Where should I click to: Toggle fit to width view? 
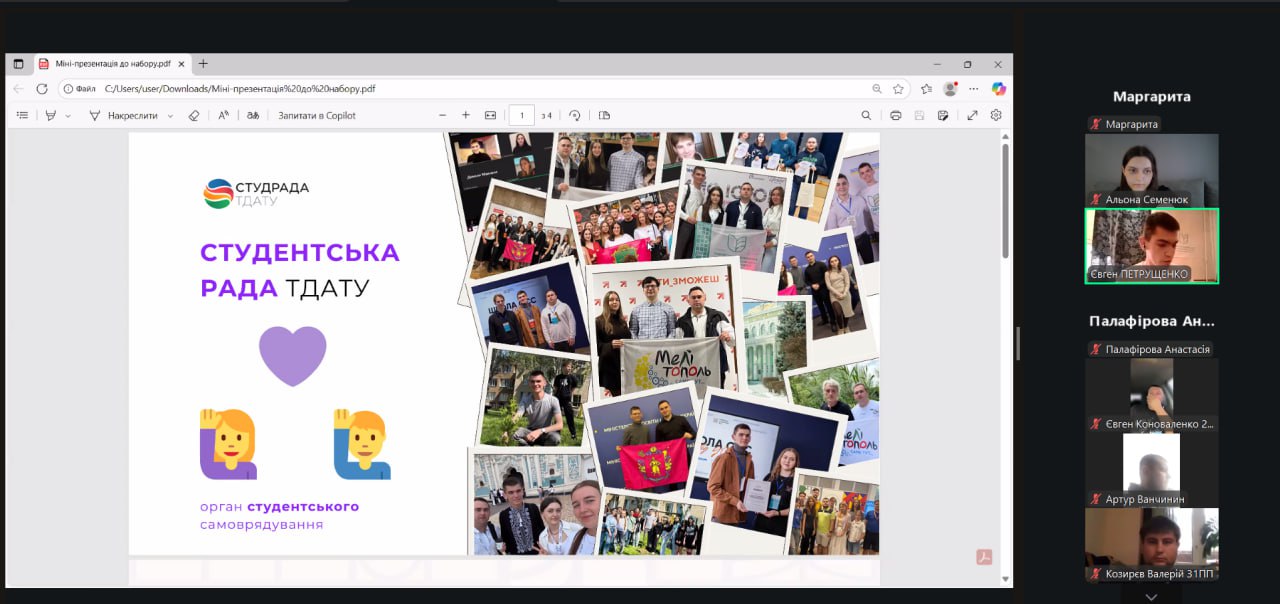click(490, 116)
